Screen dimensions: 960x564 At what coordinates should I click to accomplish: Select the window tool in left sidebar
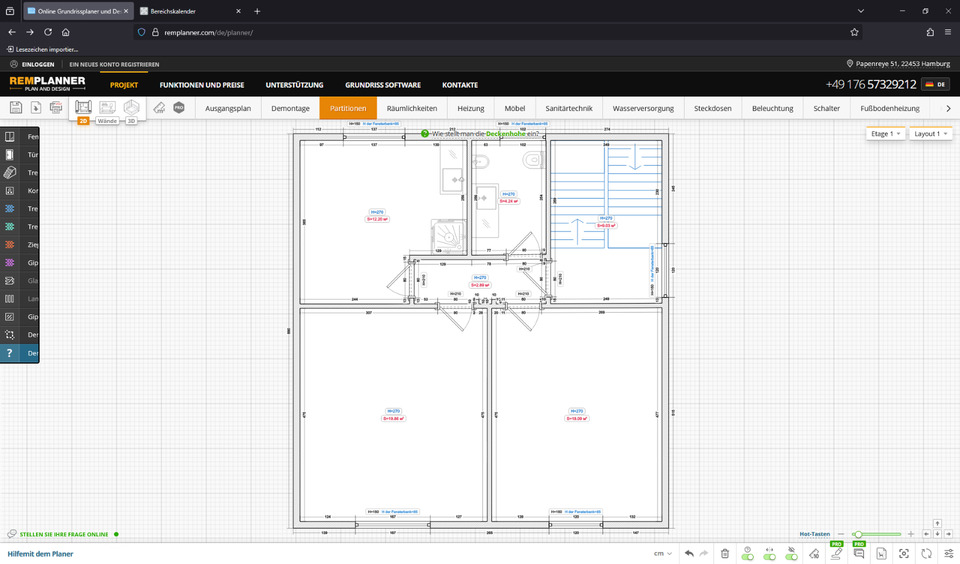pos(10,136)
